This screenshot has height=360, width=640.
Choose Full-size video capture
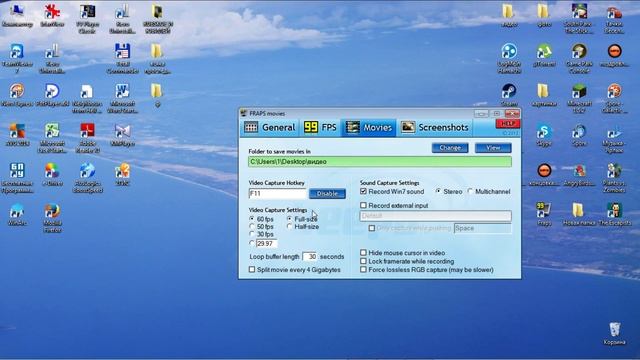(x=289, y=219)
